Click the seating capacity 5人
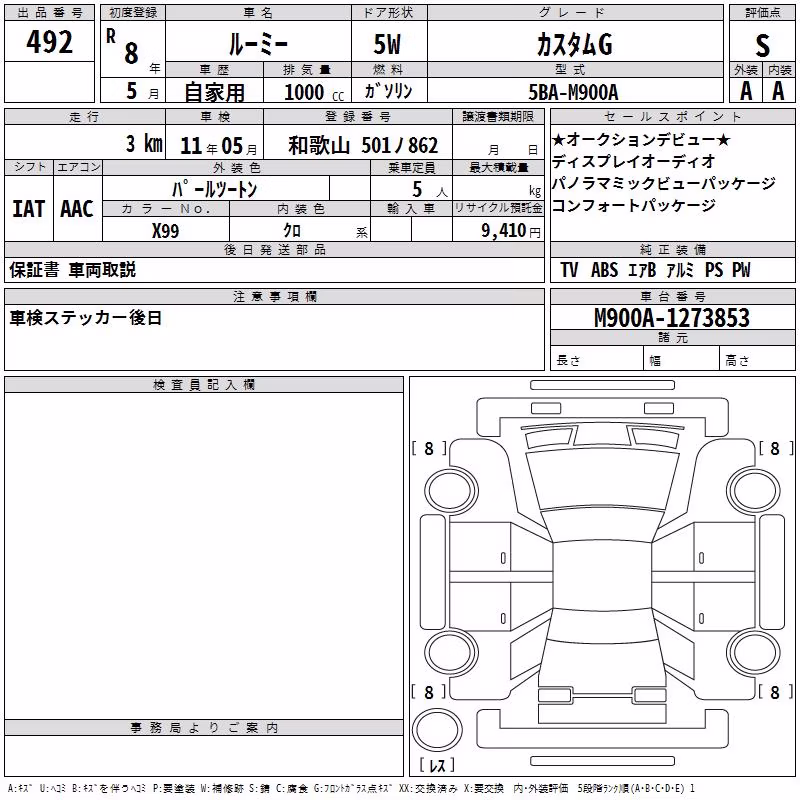Screen dimensions: 800x800 click(x=429, y=189)
